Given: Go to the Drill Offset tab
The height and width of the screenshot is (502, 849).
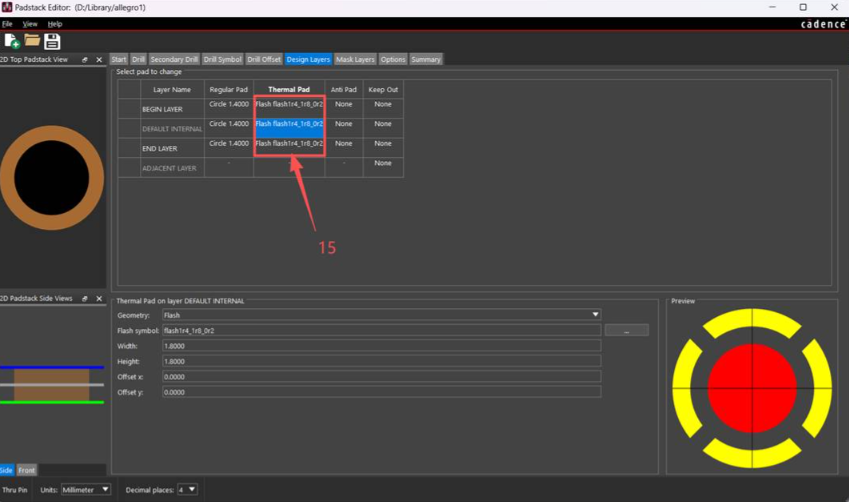Looking at the screenshot, I should point(264,60).
